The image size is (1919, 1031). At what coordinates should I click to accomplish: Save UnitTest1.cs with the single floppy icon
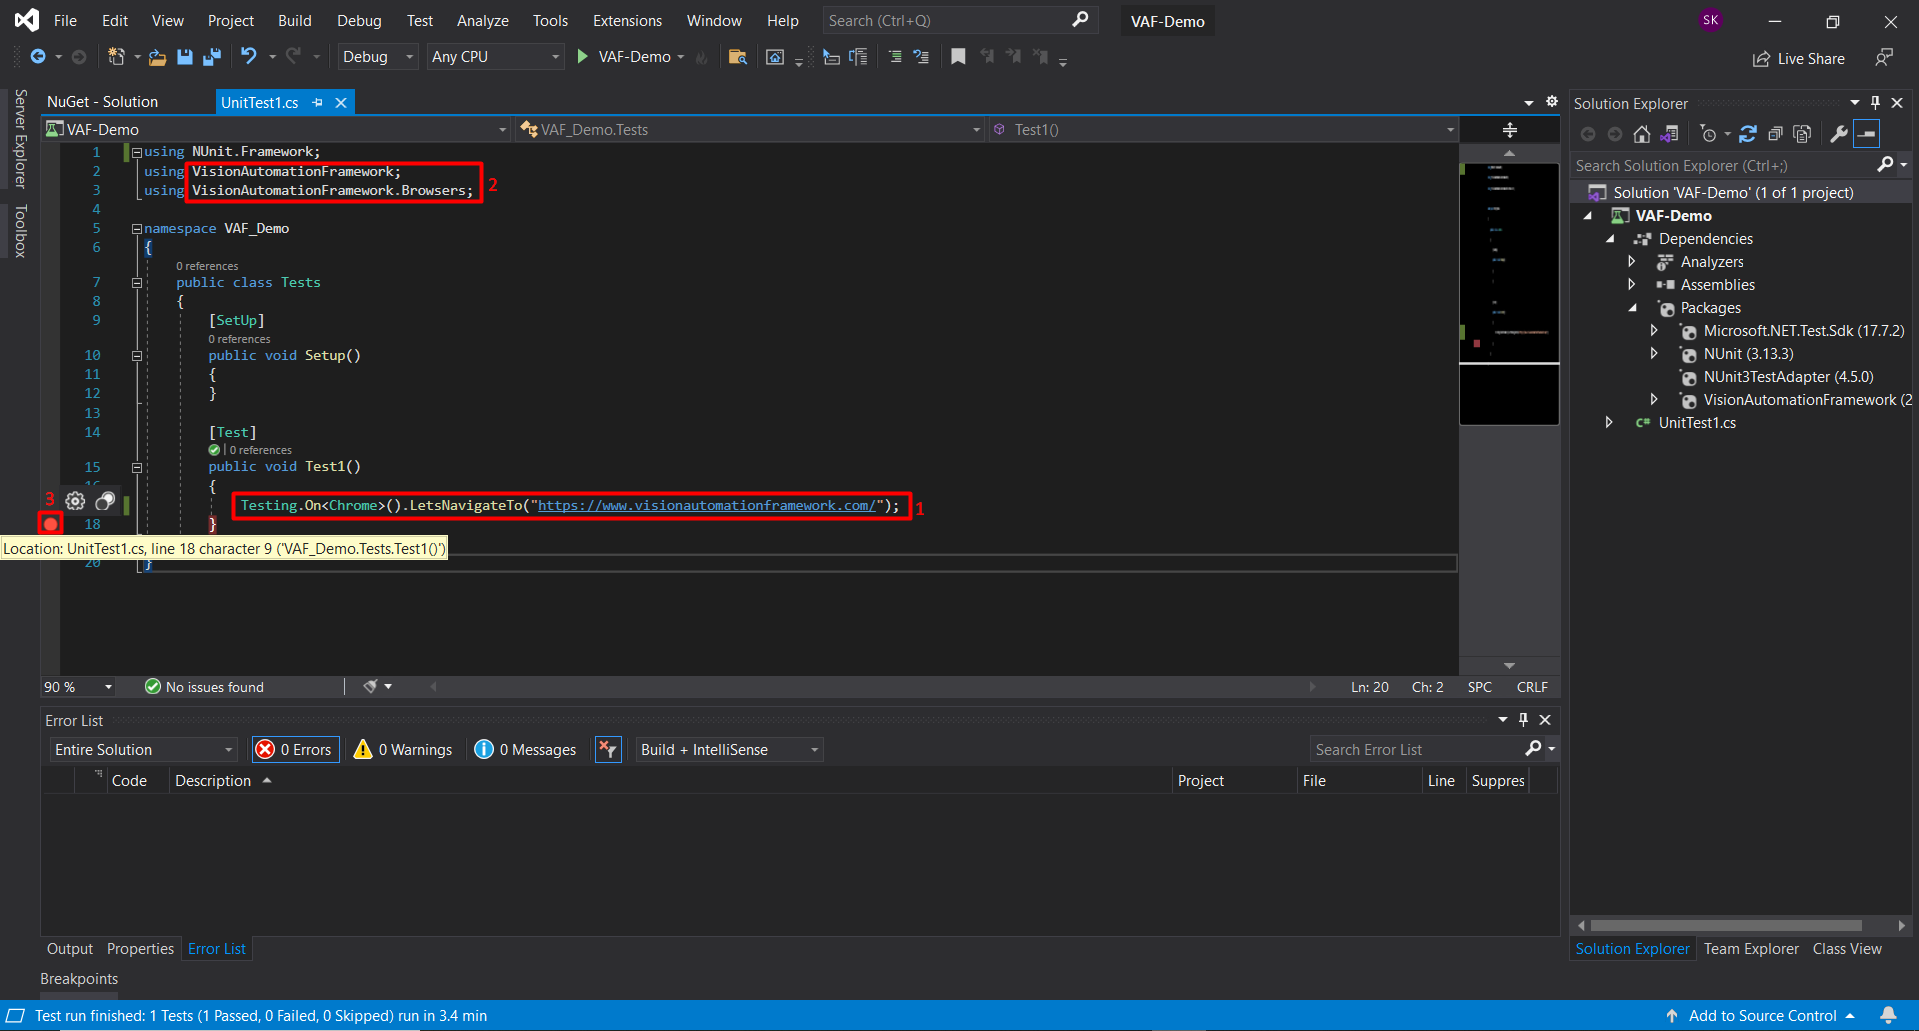tap(184, 57)
